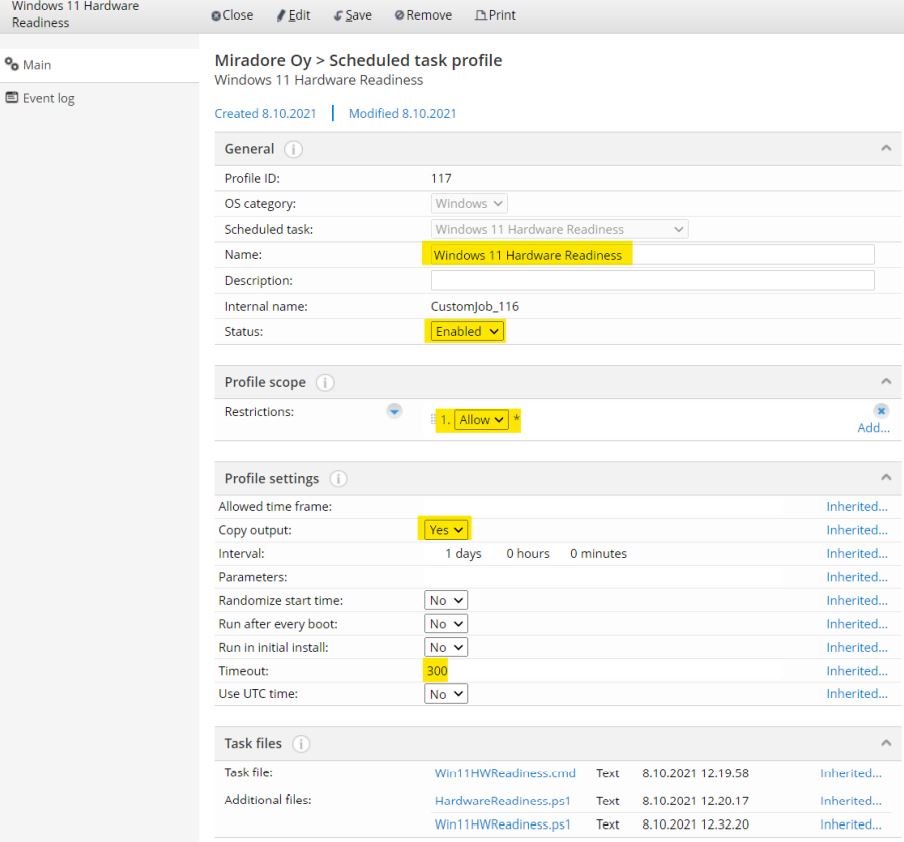Click Inherited link for Allowed time frame
The image size is (904, 842).
coord(857,506)
